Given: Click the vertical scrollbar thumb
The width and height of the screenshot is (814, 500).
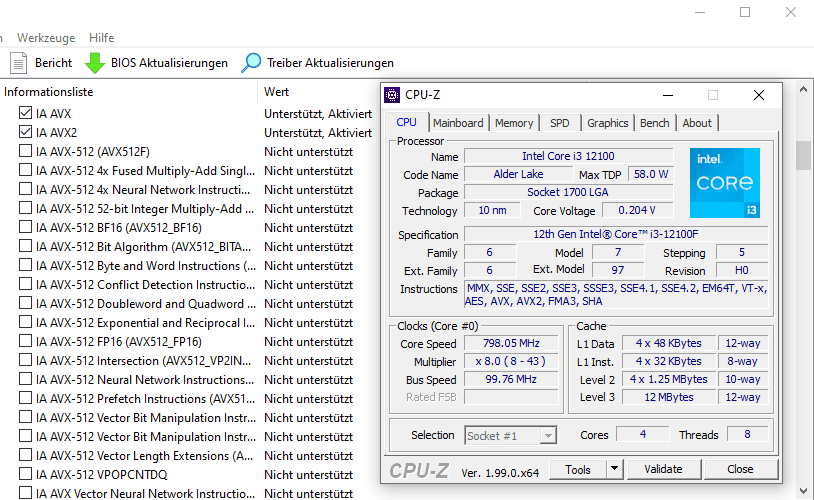Looking at the screenshot, I should [x=803, y=155].
